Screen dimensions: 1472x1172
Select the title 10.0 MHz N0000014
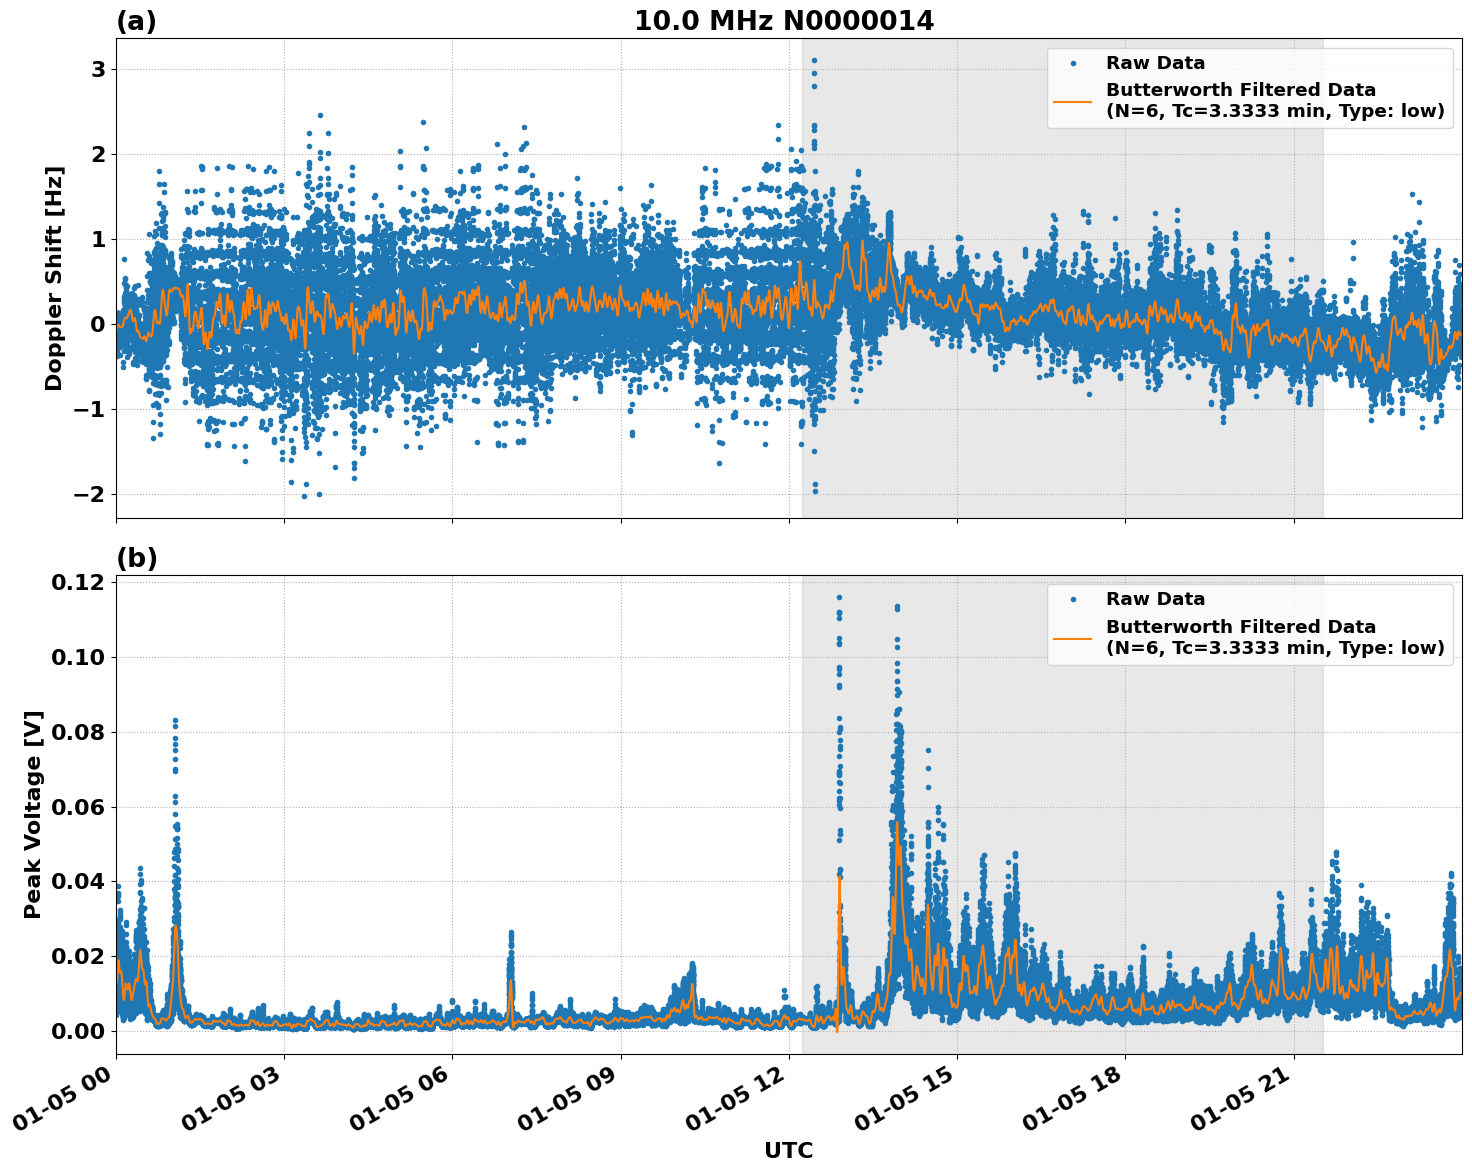click(x=784, y=19)
